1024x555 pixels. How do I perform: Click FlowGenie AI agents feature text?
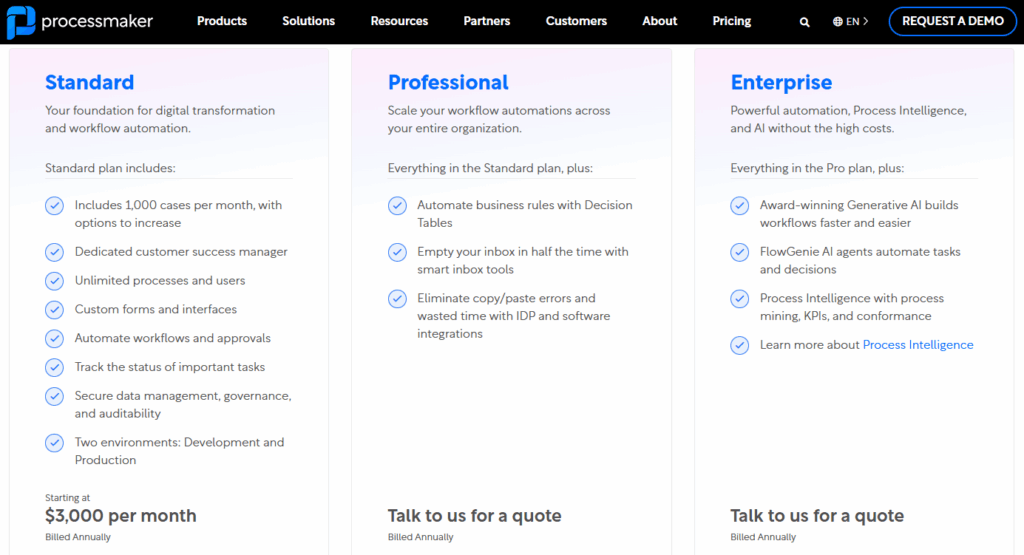(860, 260)
